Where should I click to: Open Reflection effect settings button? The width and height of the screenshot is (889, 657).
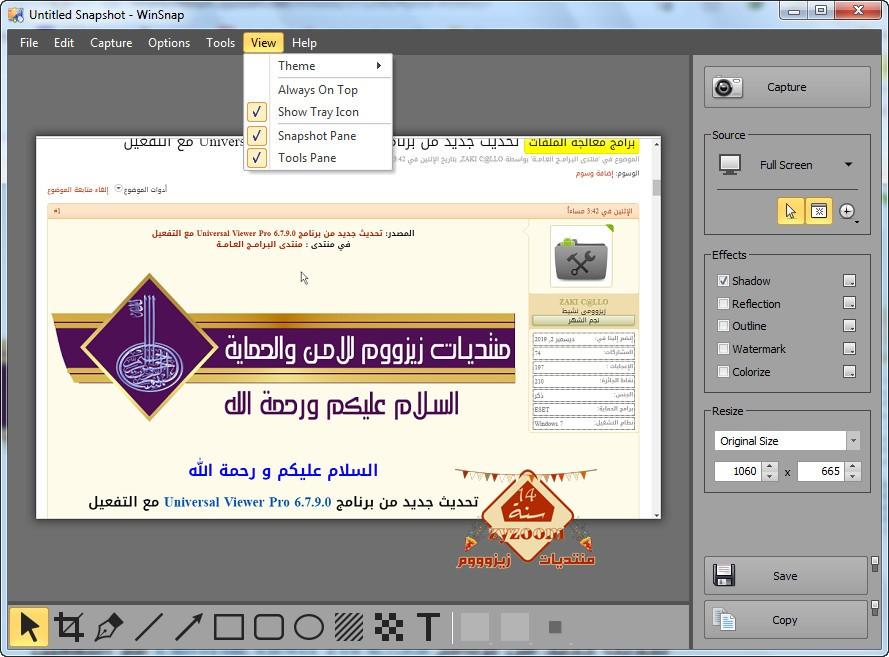pyautogui.click(x=849, y=303)
